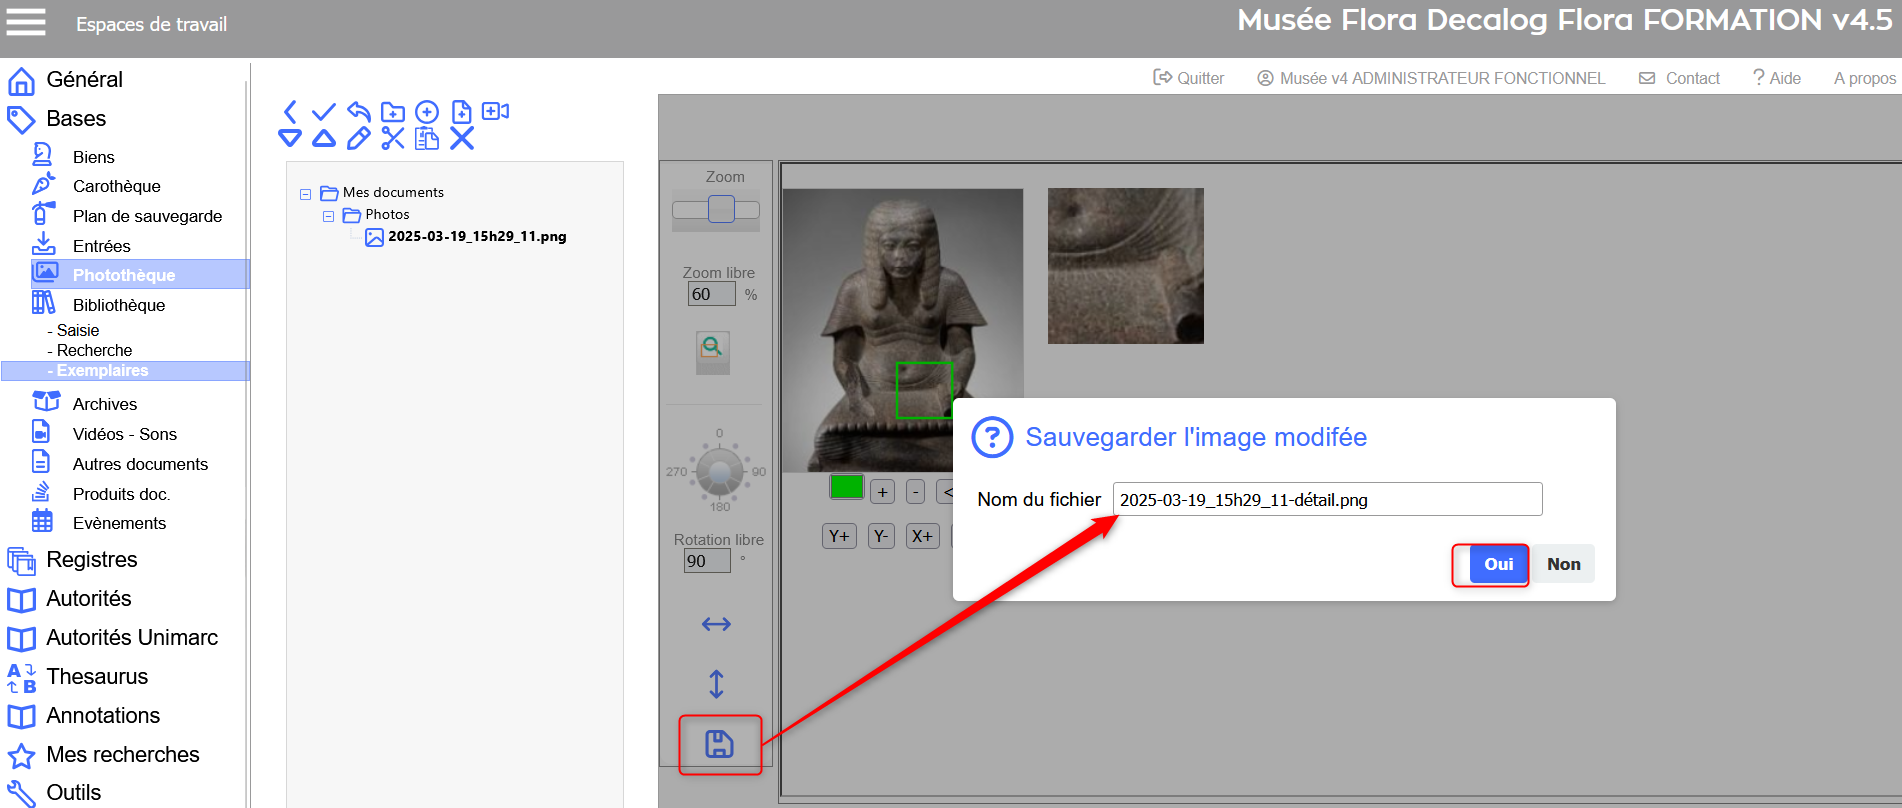
Task: Click the pencil edit icon
Action: (358, 139)
